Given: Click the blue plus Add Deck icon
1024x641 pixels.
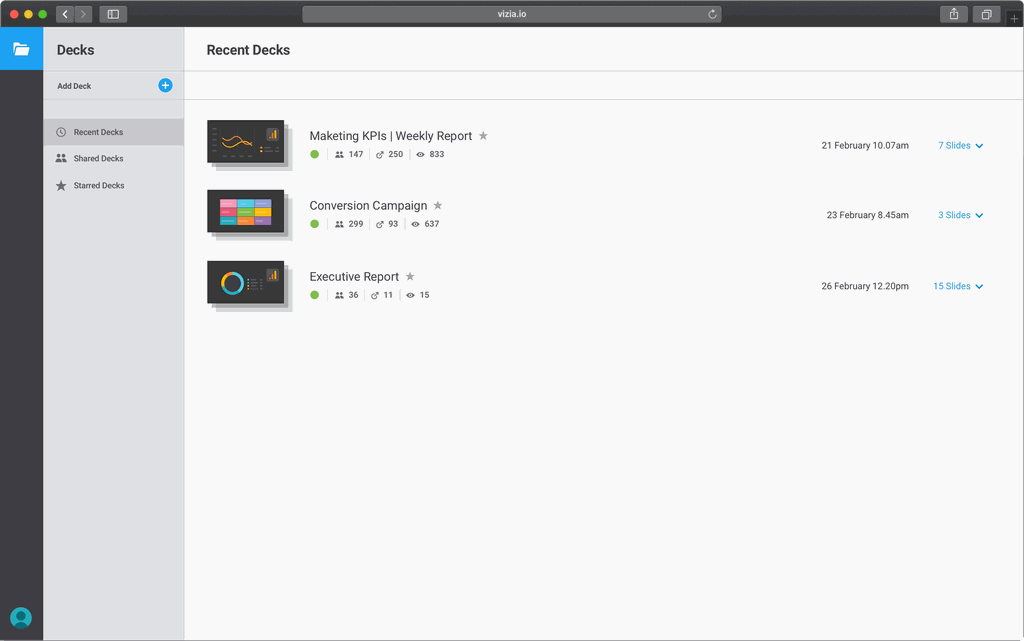Looking at the screenshot, I should point(165,85).
